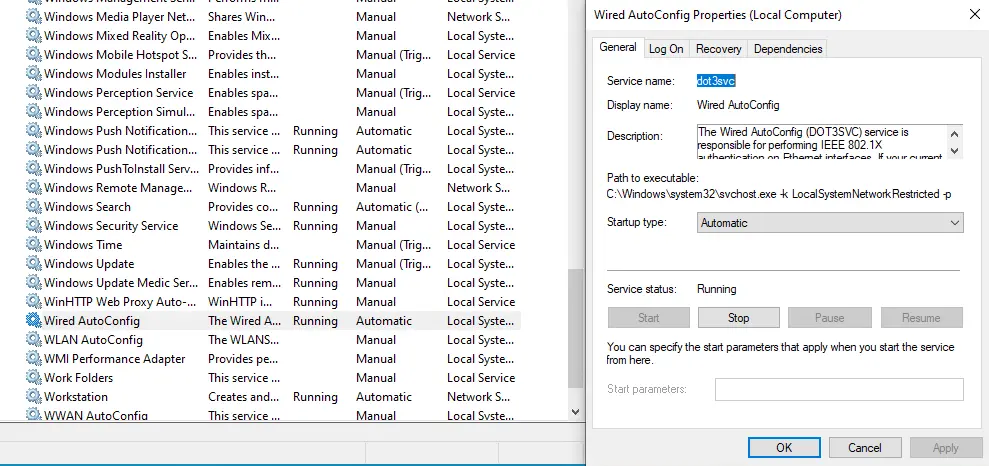Viewport: 989px width, 466px height.
Task: Cancel the properties dialog
Action: pyautogui.click(x=865, y=448)
